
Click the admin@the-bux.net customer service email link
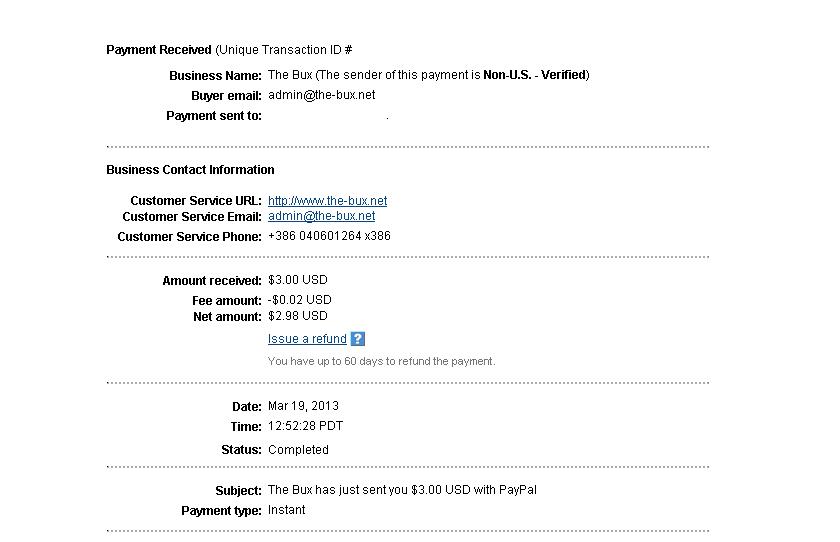coord(321,216)
